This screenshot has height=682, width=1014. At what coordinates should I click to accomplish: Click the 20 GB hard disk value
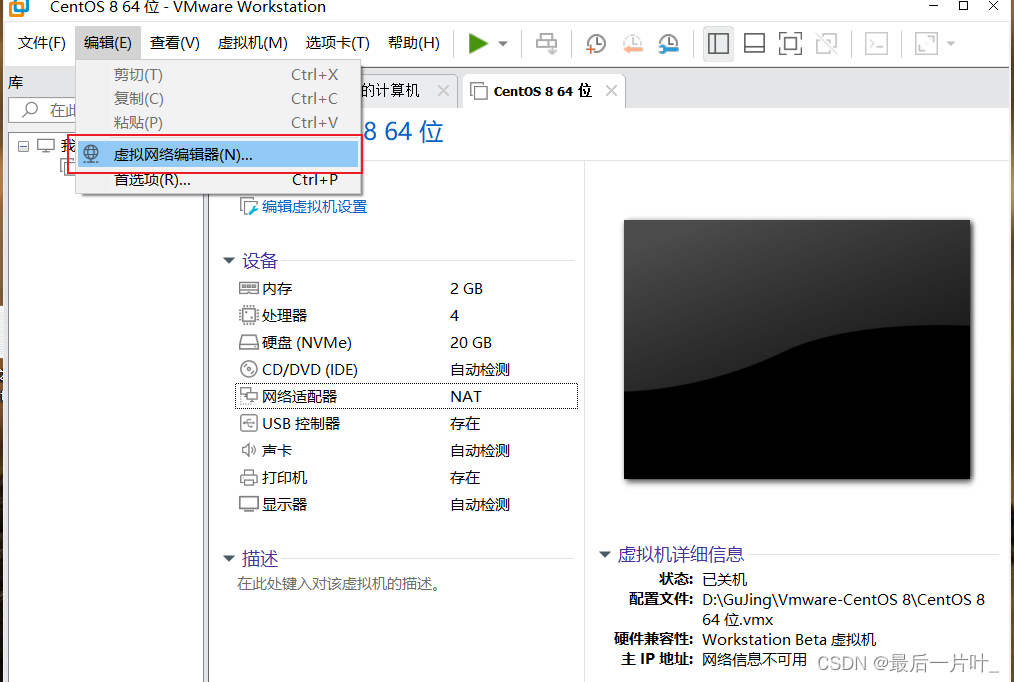click(471, 343)
